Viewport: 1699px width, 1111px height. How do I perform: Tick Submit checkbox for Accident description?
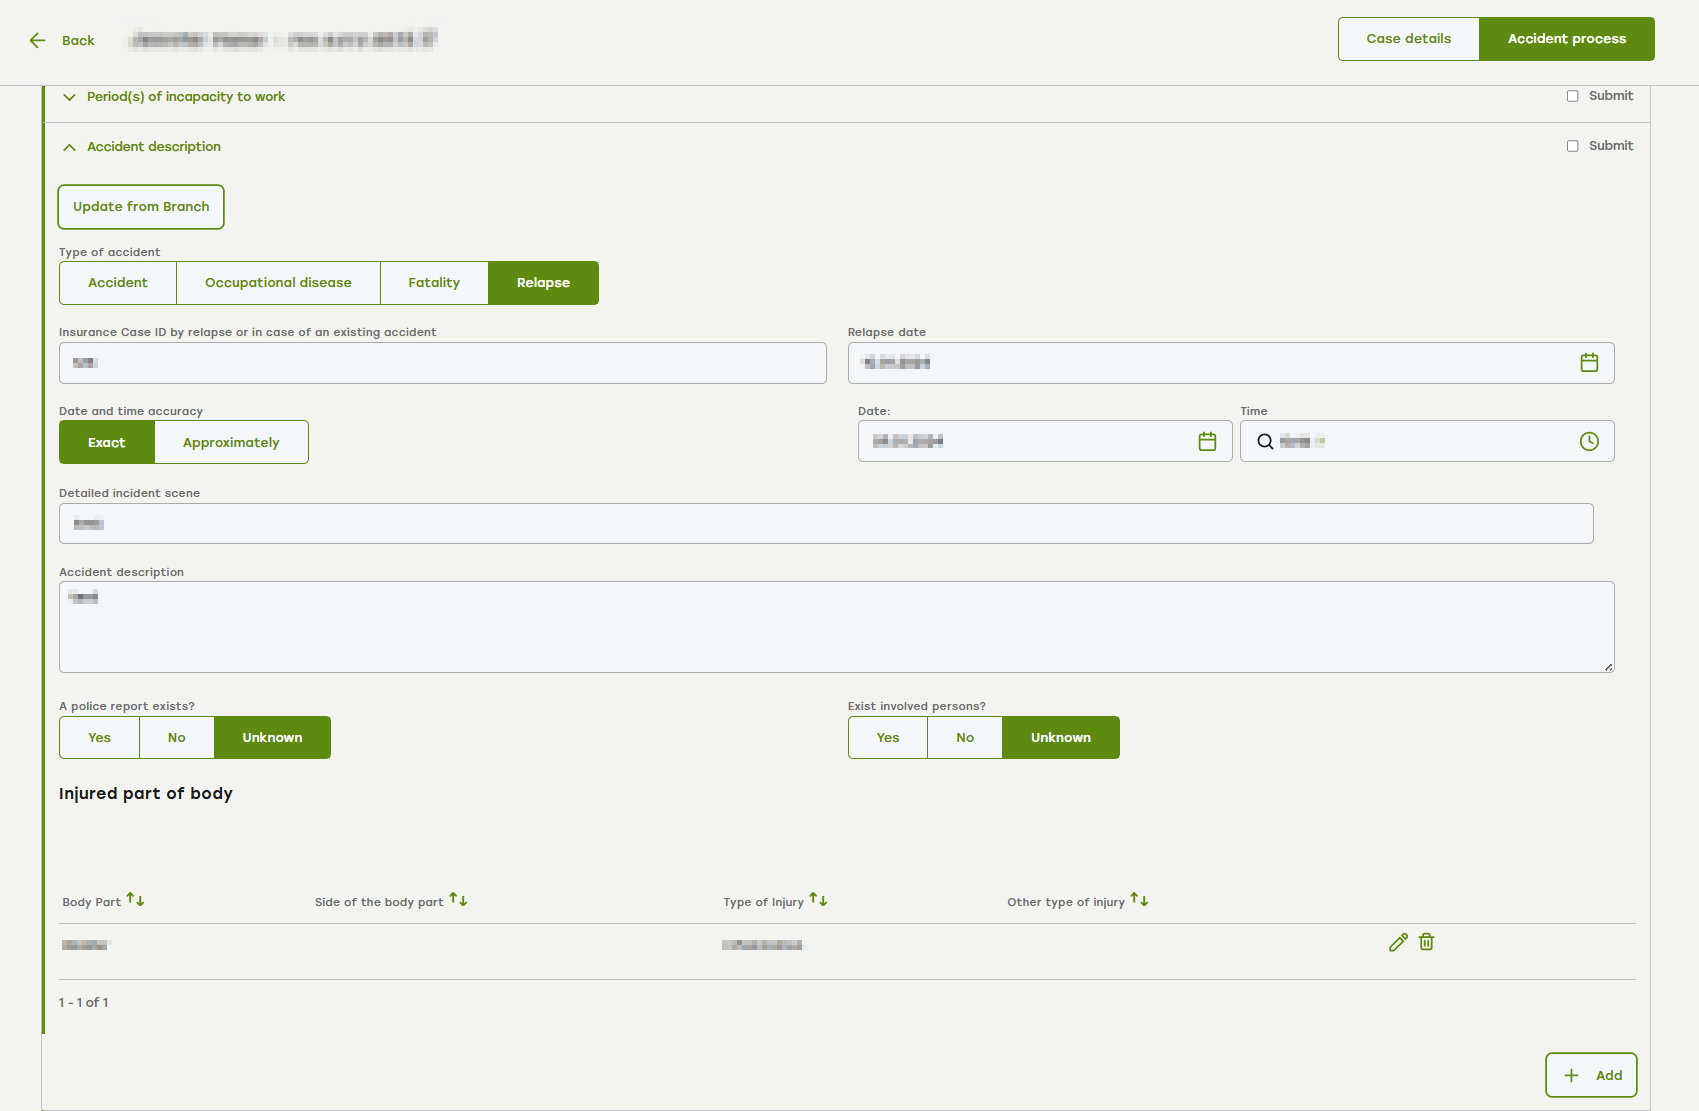pyautogui.click(x=1573, y=146)
